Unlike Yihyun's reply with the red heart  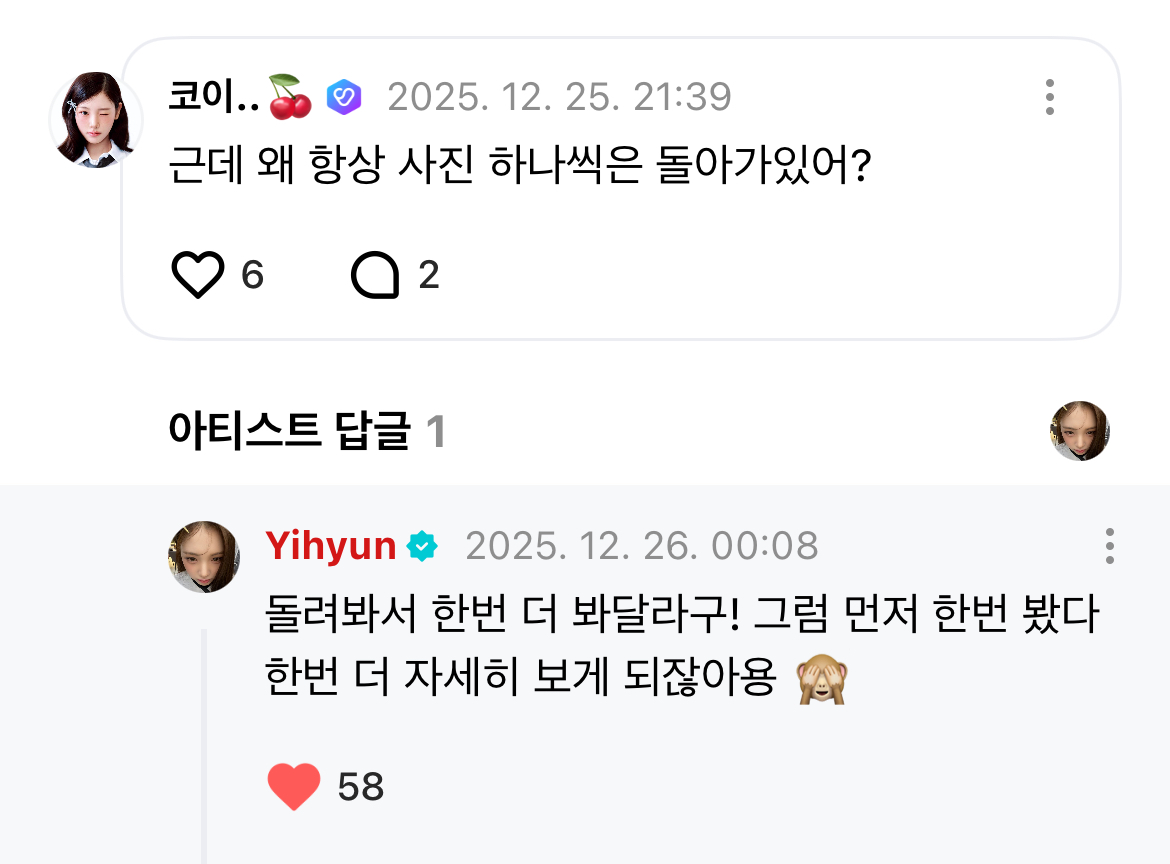tap(294, 786)
